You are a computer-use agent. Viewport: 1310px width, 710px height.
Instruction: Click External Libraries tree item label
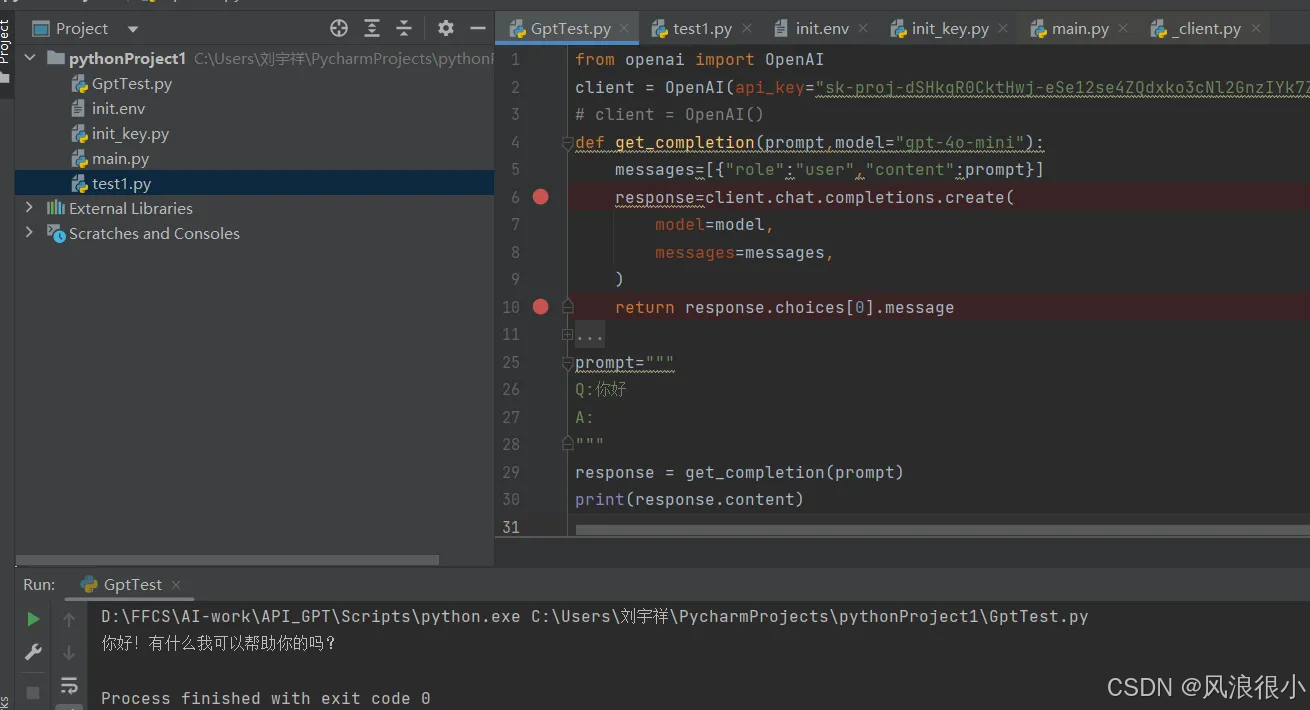[x=131, y=208]
